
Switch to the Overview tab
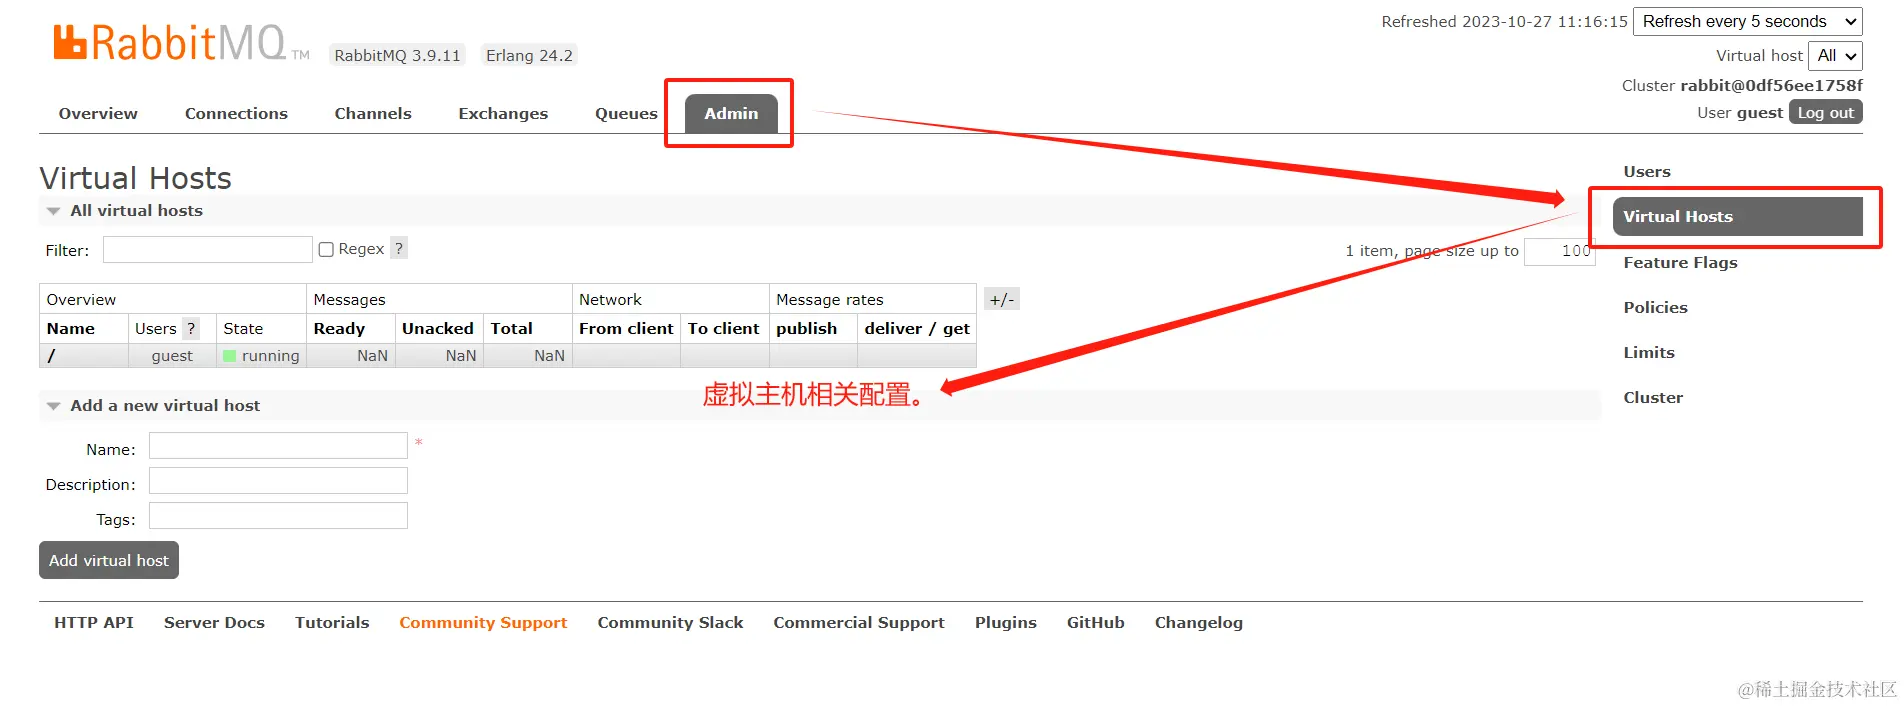click(98, 113)
